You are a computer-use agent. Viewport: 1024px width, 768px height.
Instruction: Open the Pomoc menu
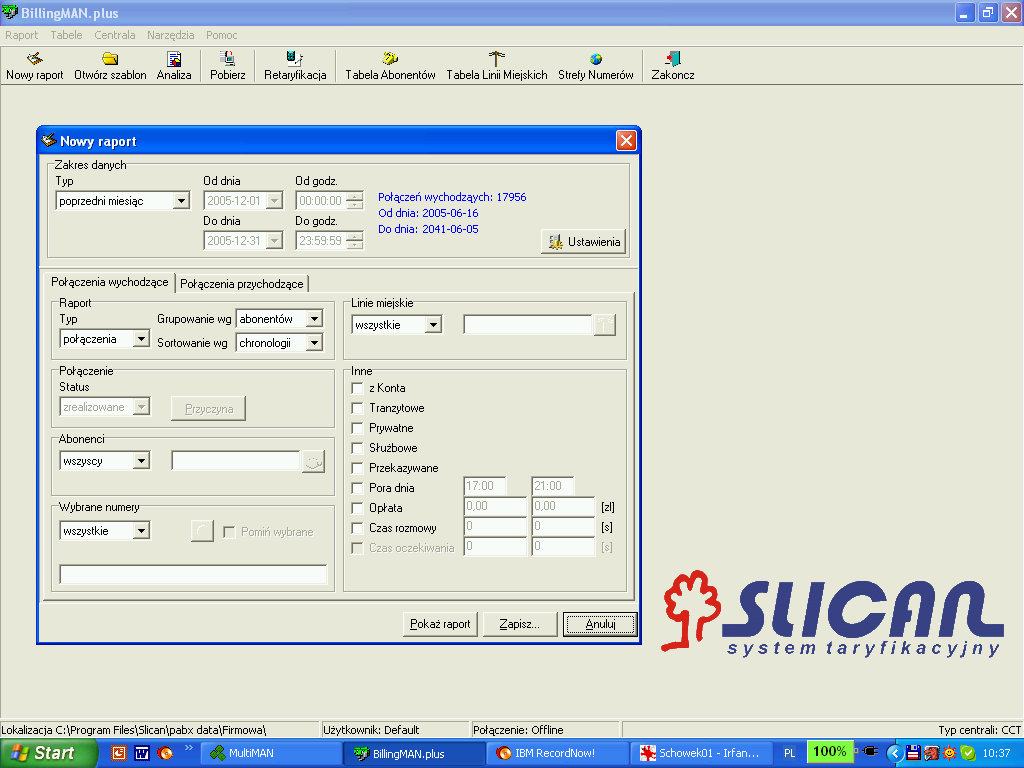221,35
